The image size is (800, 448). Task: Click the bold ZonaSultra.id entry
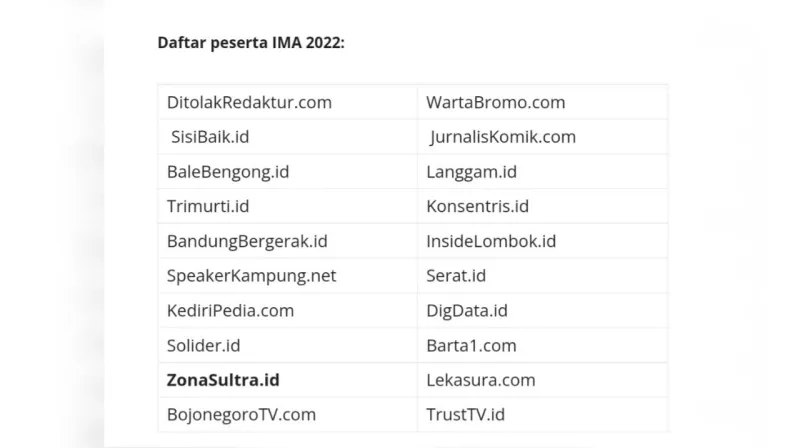[x=223, y=380]
